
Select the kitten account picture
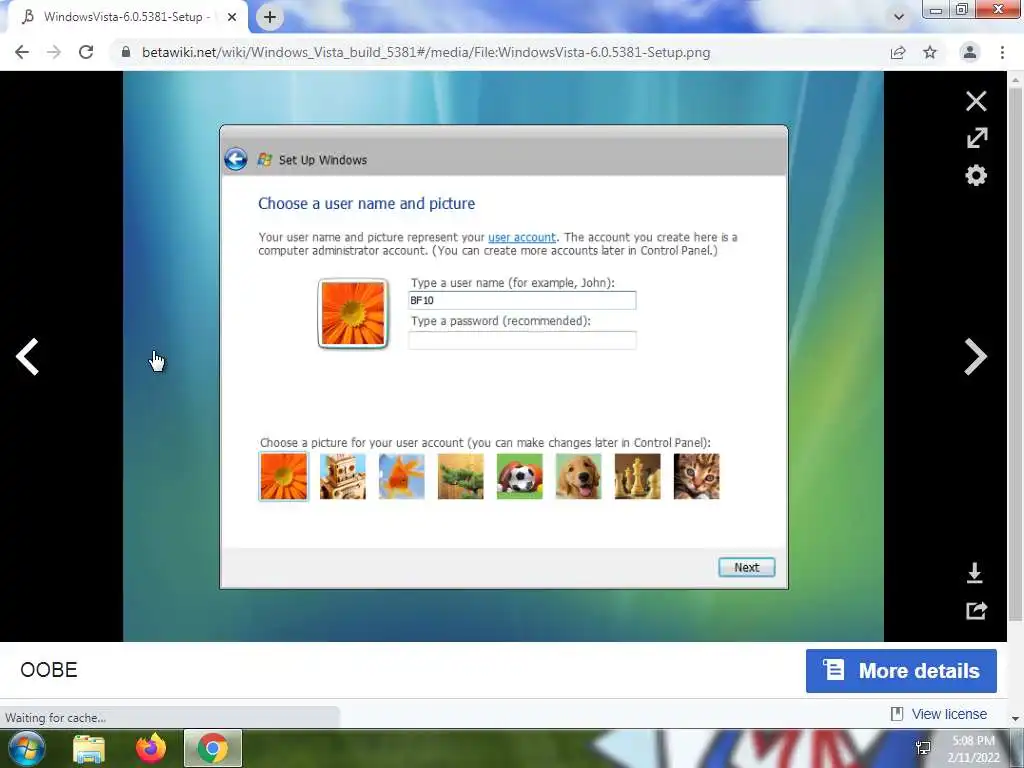[x=696, y=477]
